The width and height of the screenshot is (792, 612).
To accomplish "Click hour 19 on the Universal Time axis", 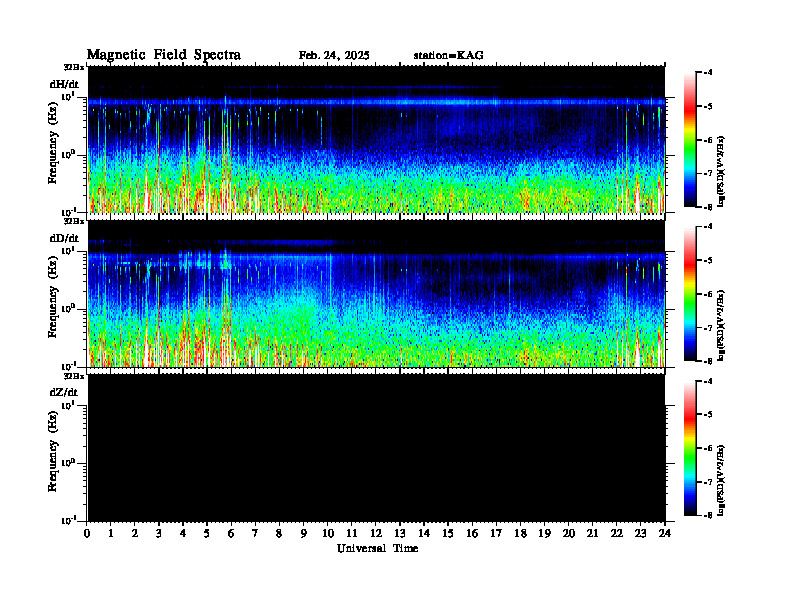I will (544, 534).
